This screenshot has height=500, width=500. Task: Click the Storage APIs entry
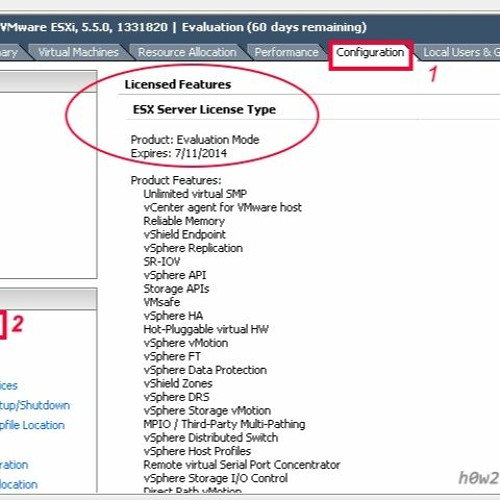tap(176, 289)
